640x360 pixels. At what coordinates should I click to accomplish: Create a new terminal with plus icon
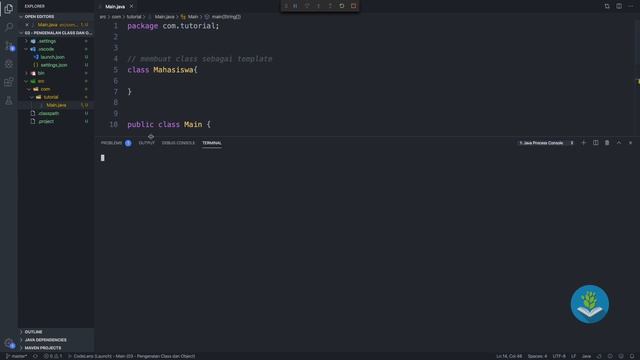click(x=584, y=143)
